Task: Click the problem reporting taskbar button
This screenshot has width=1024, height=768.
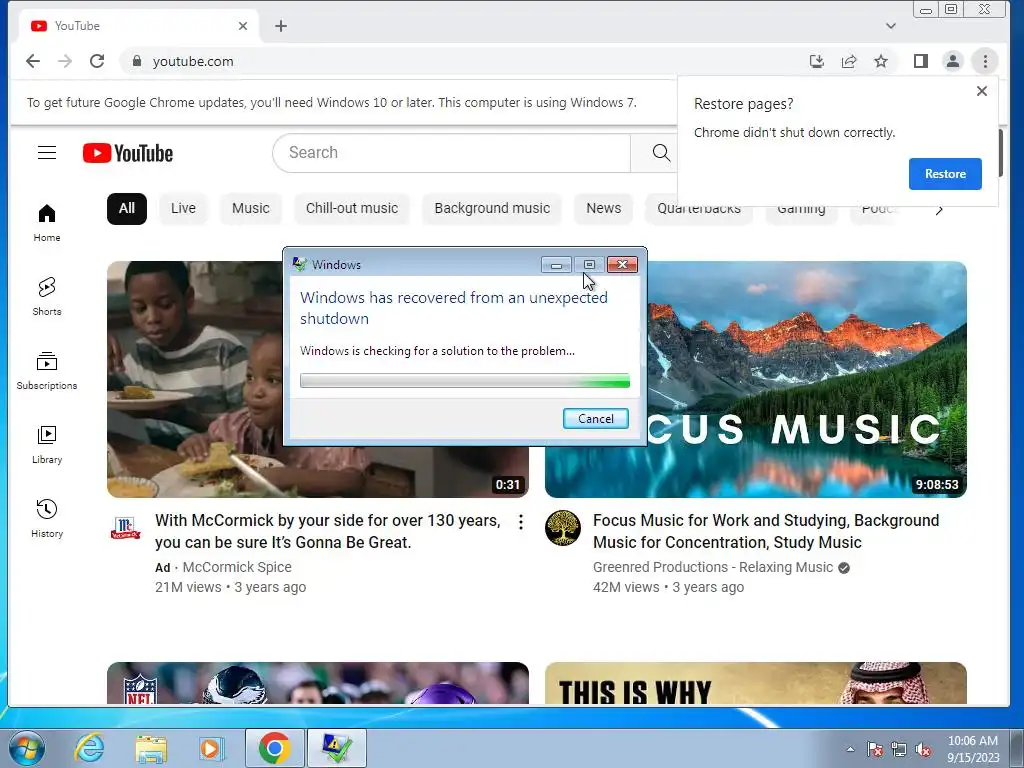Action: (336, 748)
